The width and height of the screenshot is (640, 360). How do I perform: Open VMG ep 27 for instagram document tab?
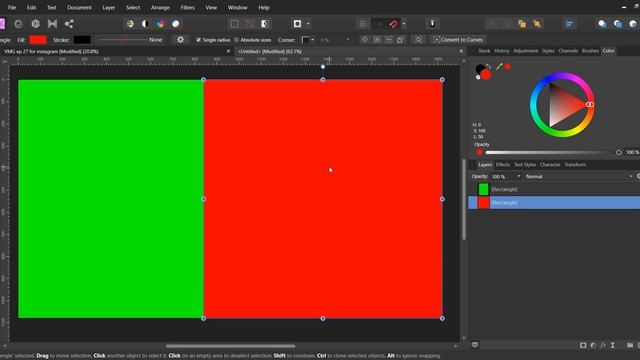pos(51,51)
